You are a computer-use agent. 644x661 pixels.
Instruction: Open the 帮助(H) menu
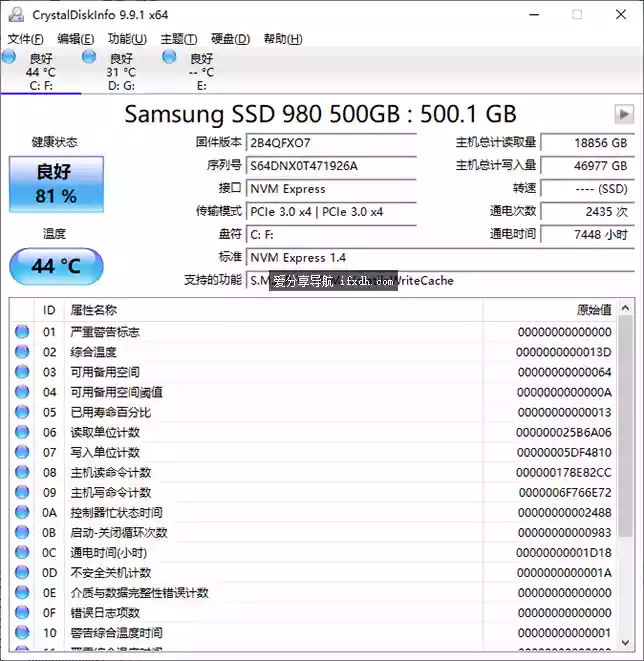pos(283,39)
